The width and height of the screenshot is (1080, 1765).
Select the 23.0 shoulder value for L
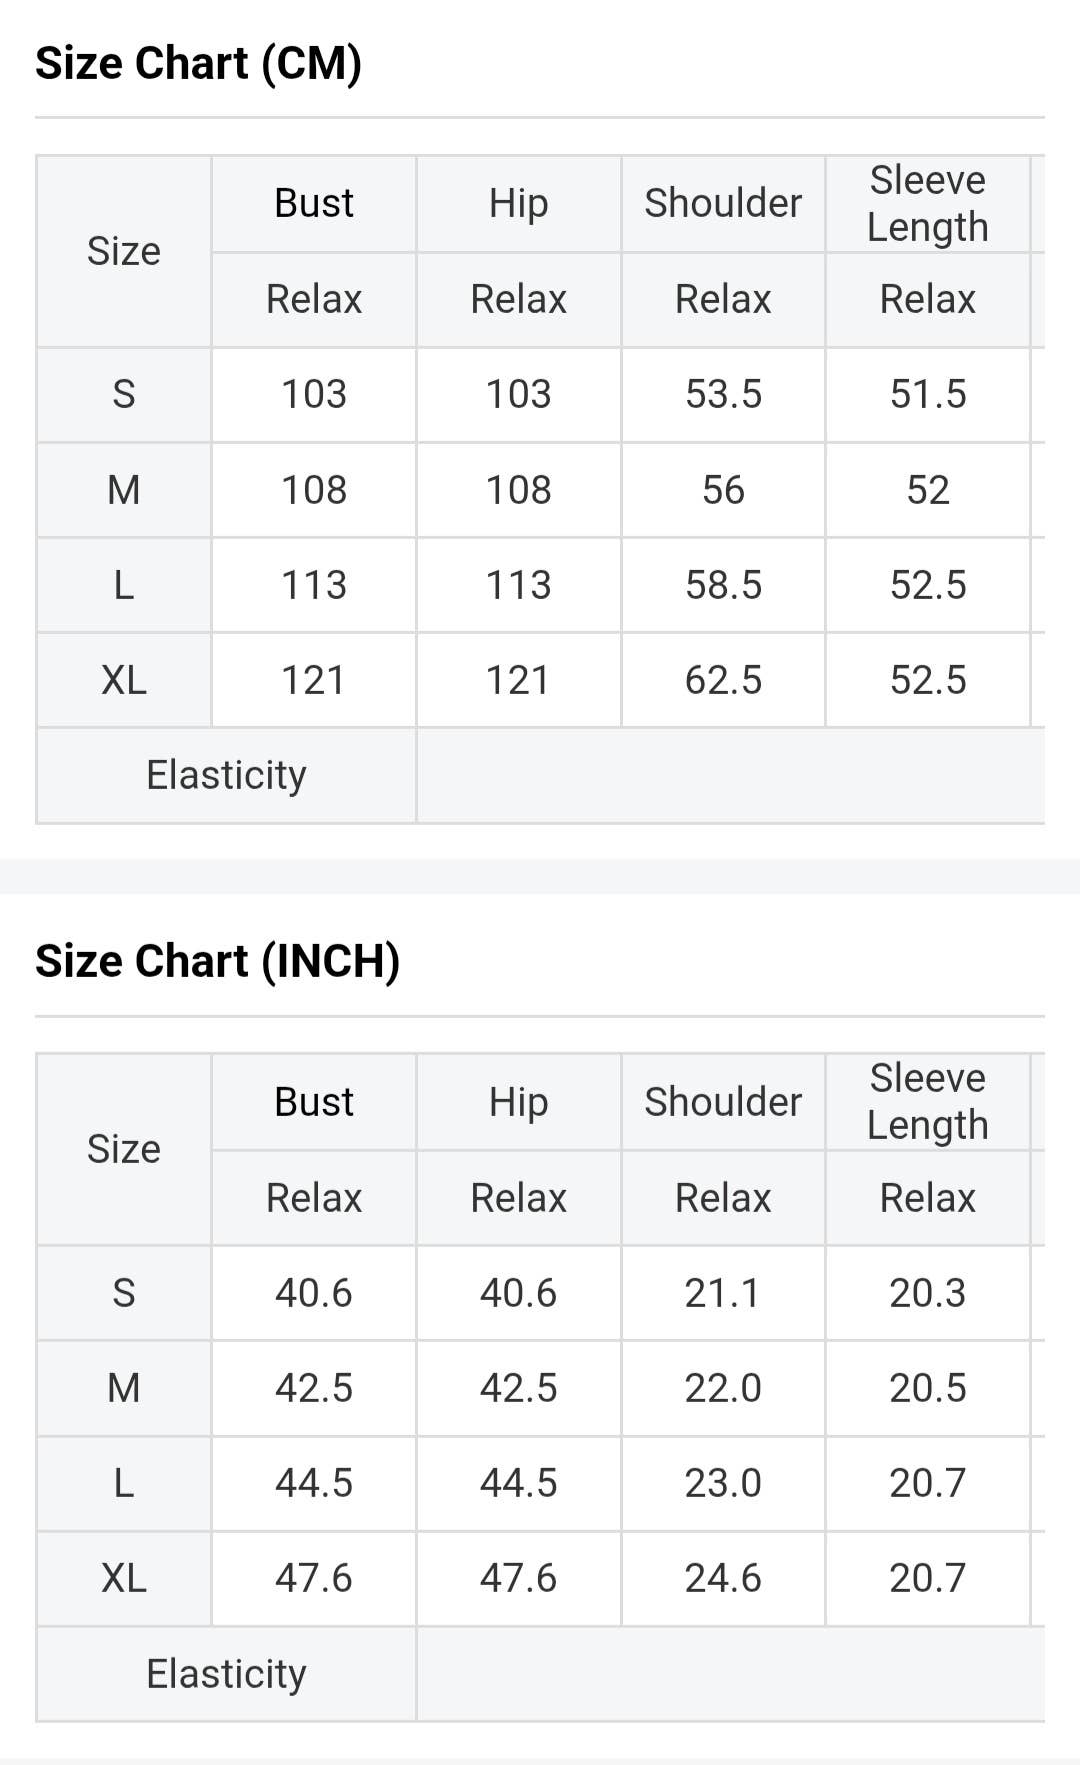coord(723,1483)
